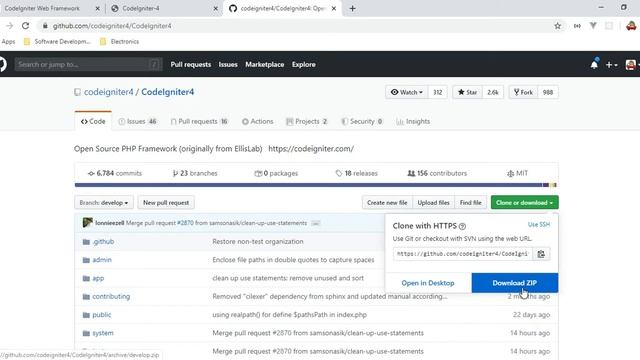This screenshot has height=360, width=640.
Task: View 312 watchers count
Action: (x=438, y=92)
